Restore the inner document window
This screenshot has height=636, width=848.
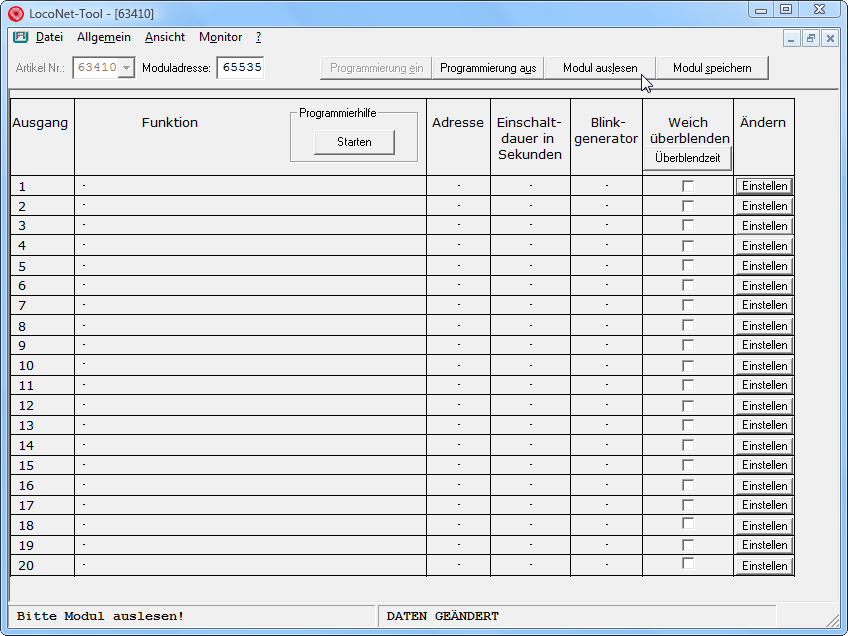click(x=811, y=38)
